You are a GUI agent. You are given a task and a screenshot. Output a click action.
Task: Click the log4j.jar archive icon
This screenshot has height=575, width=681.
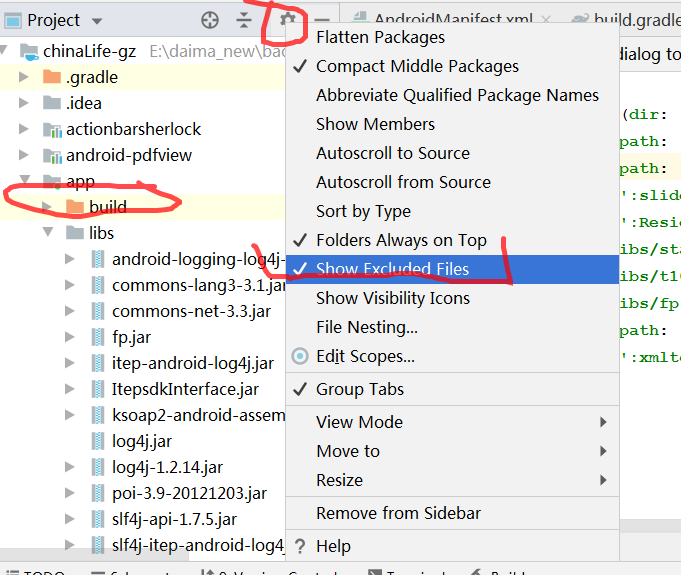click(98, 441)
